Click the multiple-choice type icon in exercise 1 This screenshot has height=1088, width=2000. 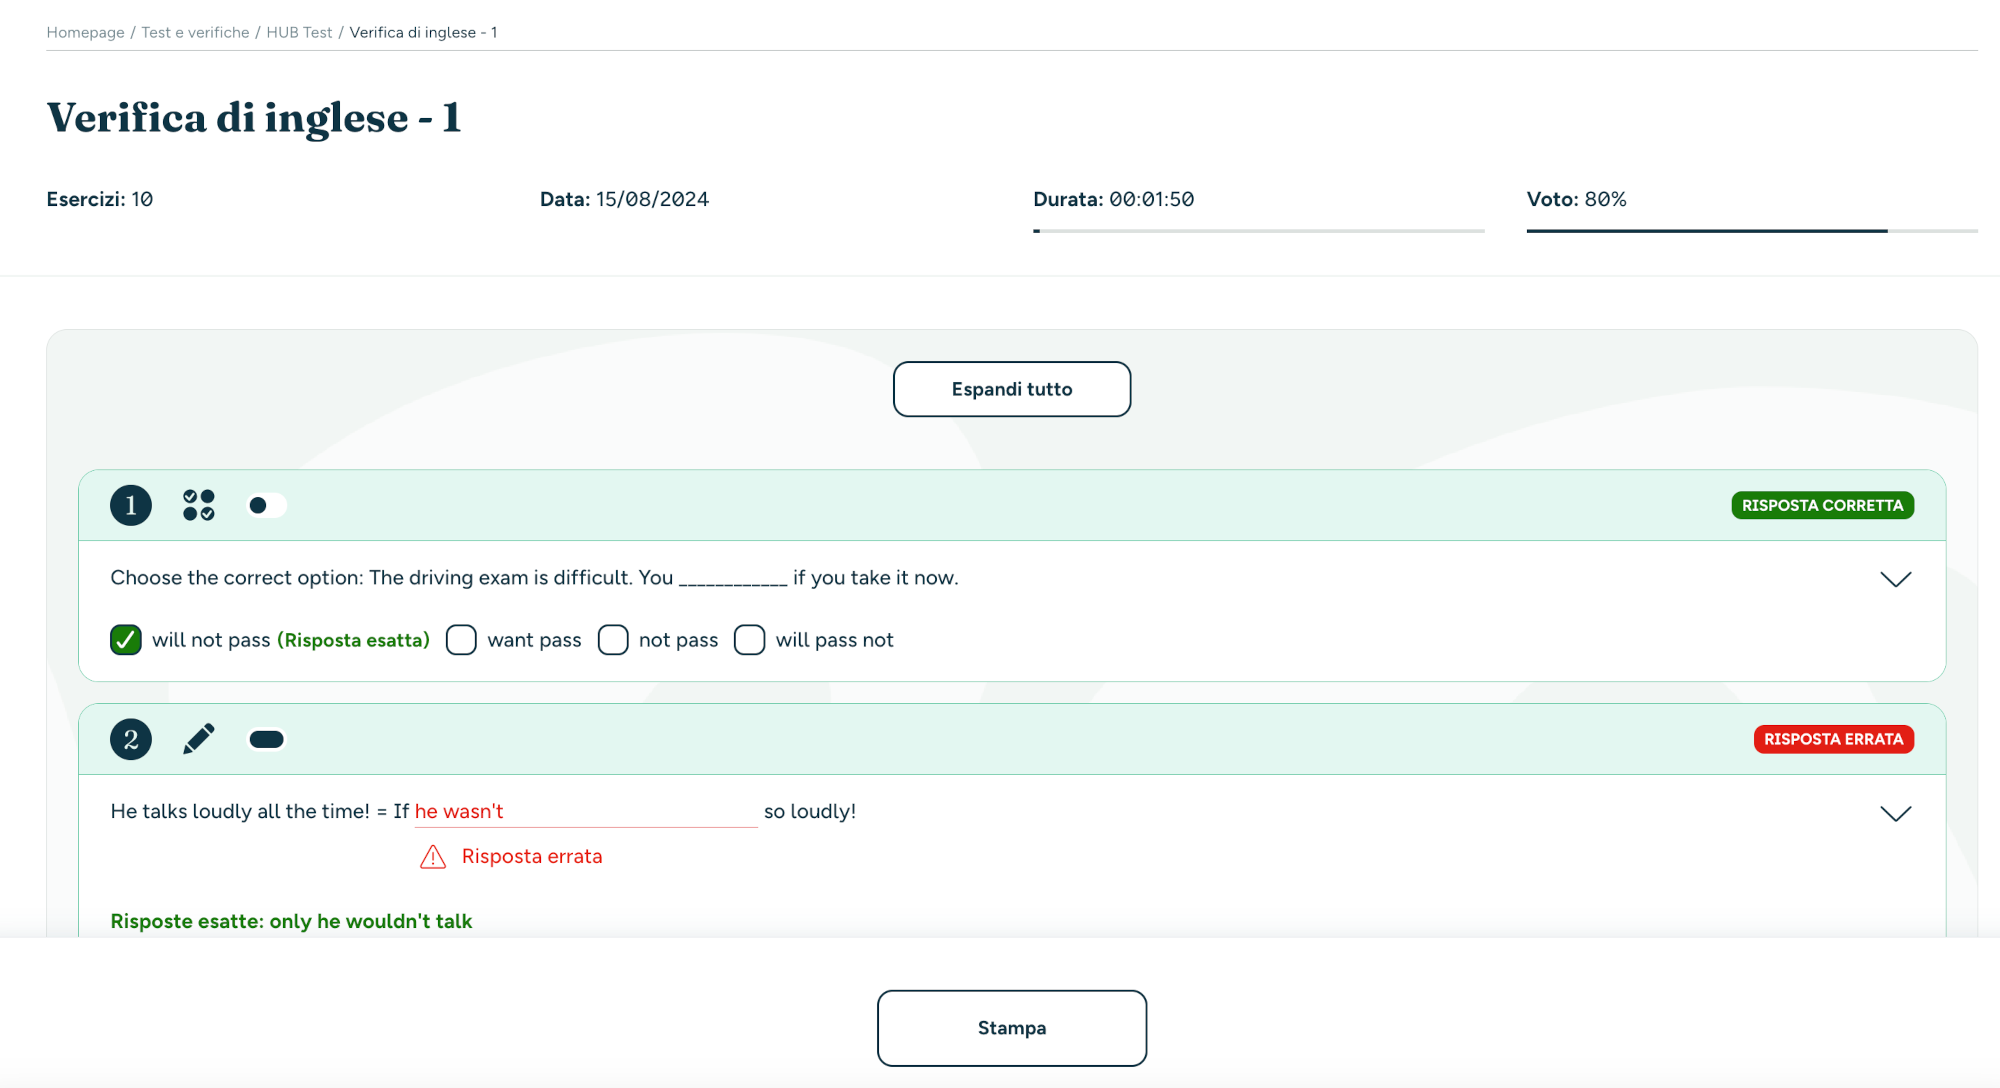point(199,505)
